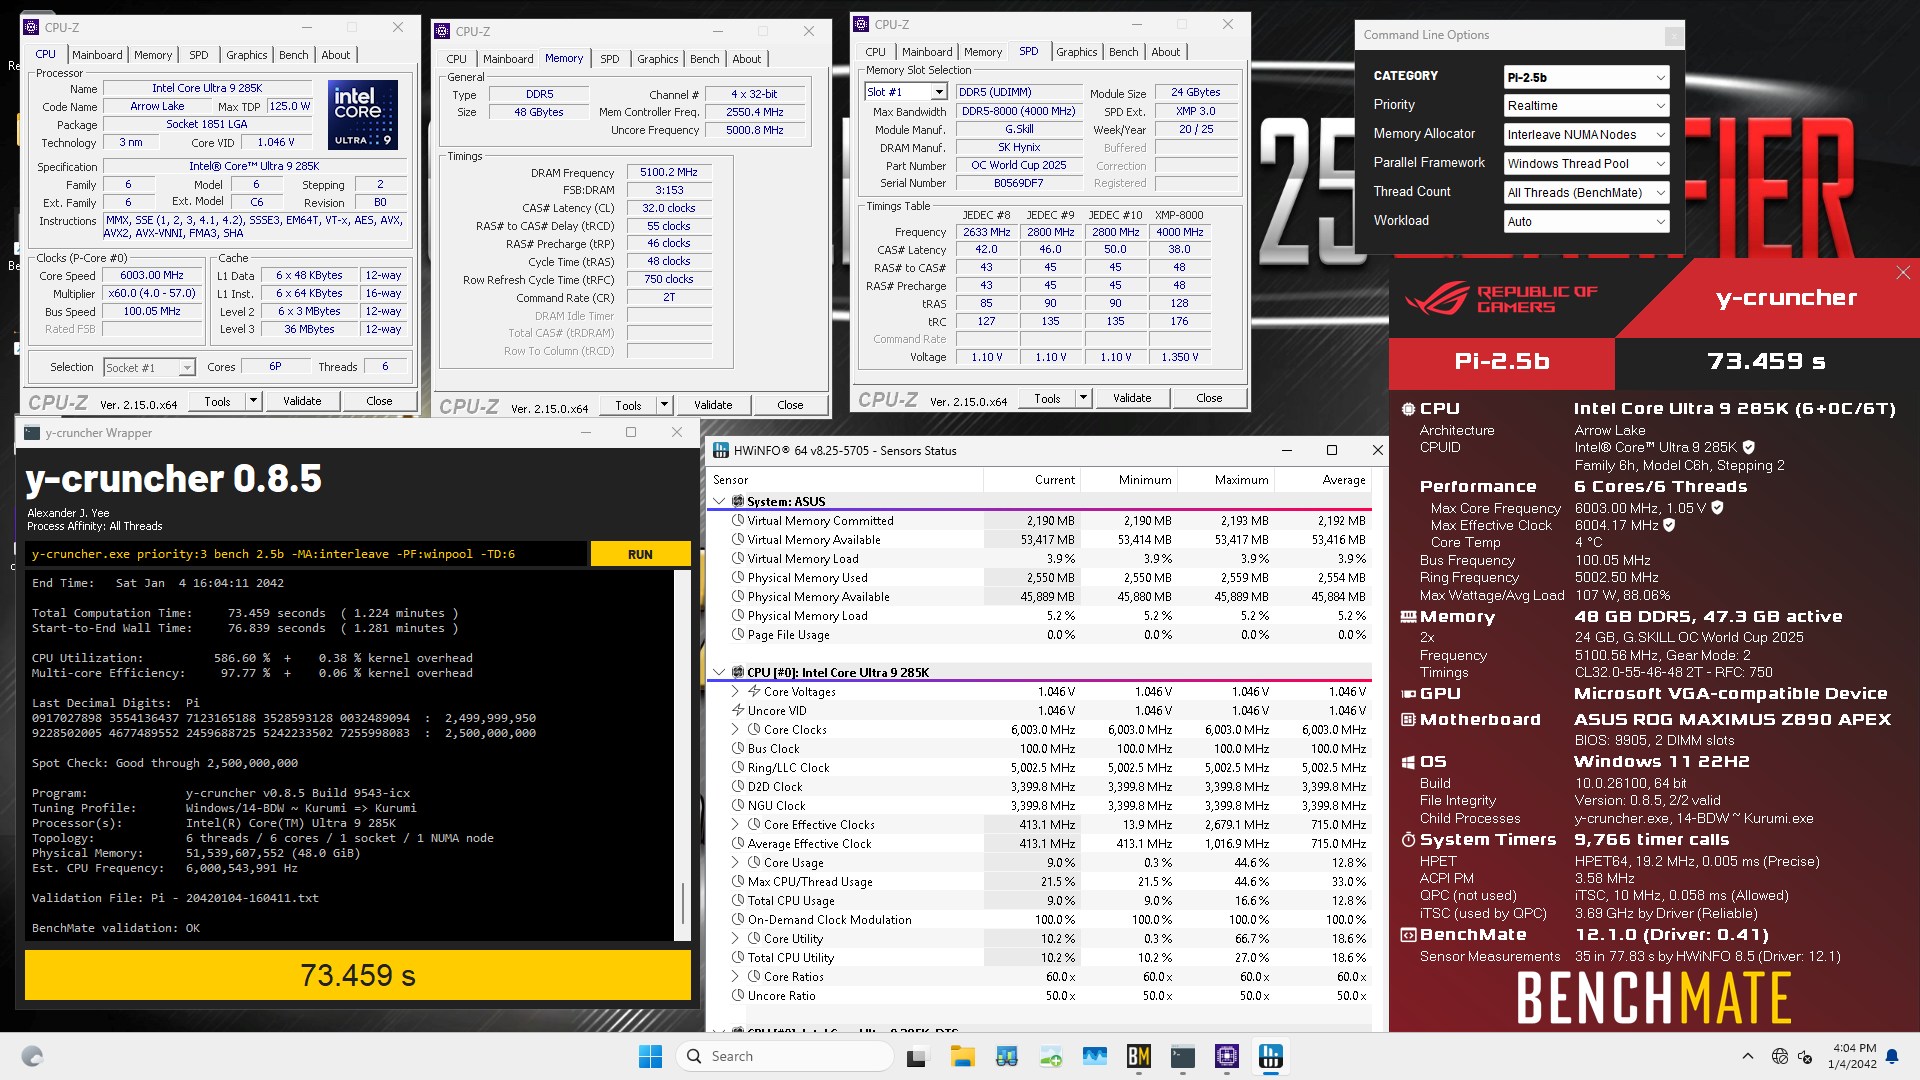
Task: Click Validate in the first CPU-Z window
Action: [x=302, y=401]
